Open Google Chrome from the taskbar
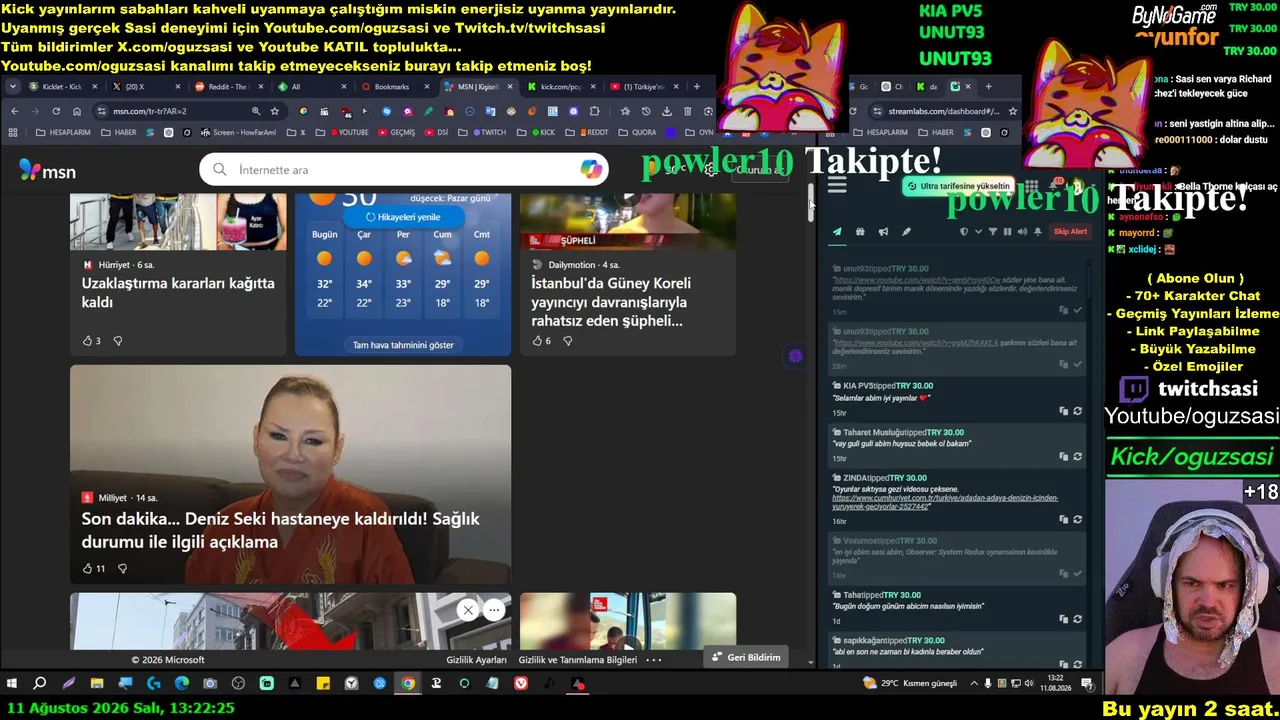Screen dimensions: 1280x720 408,684
